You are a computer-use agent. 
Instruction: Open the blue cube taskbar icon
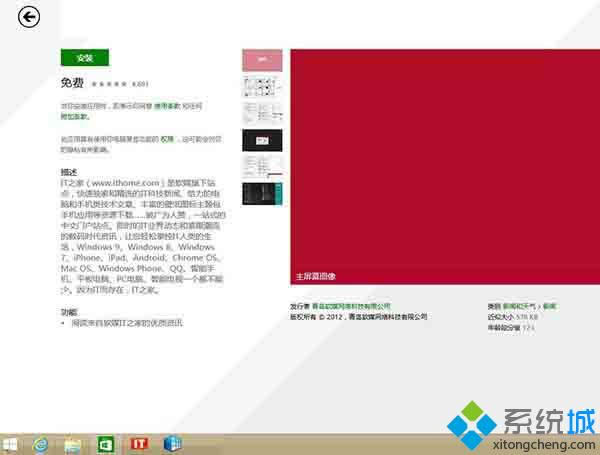tap(172, 444)
